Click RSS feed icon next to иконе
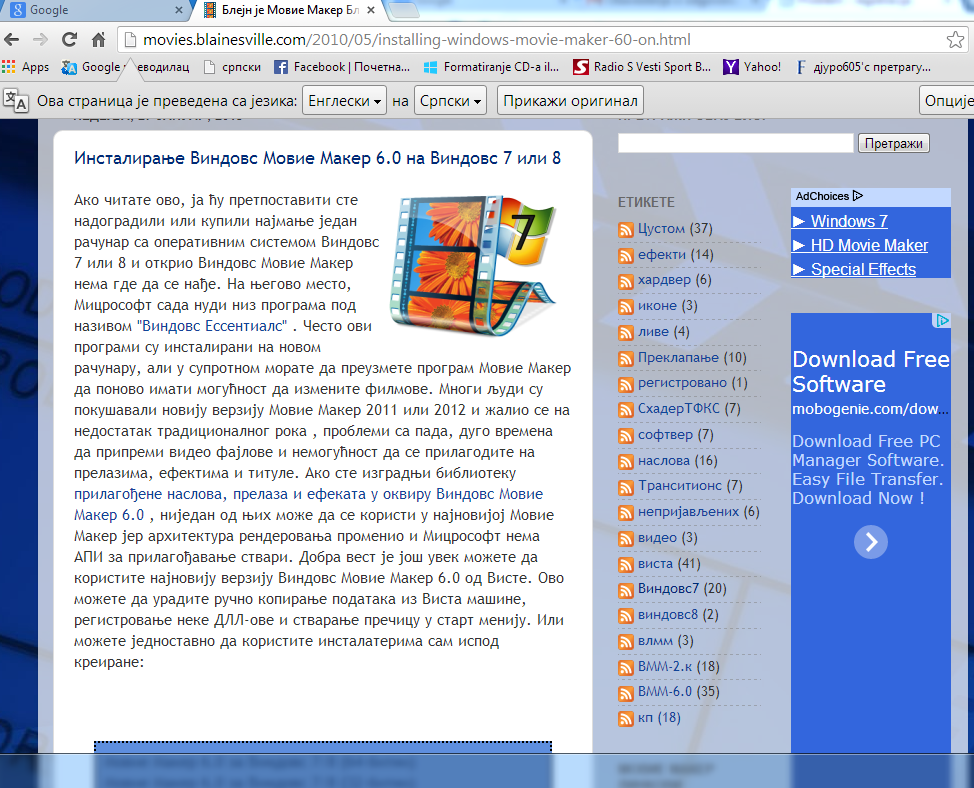The image size is (974, 788). click(626, 307)
